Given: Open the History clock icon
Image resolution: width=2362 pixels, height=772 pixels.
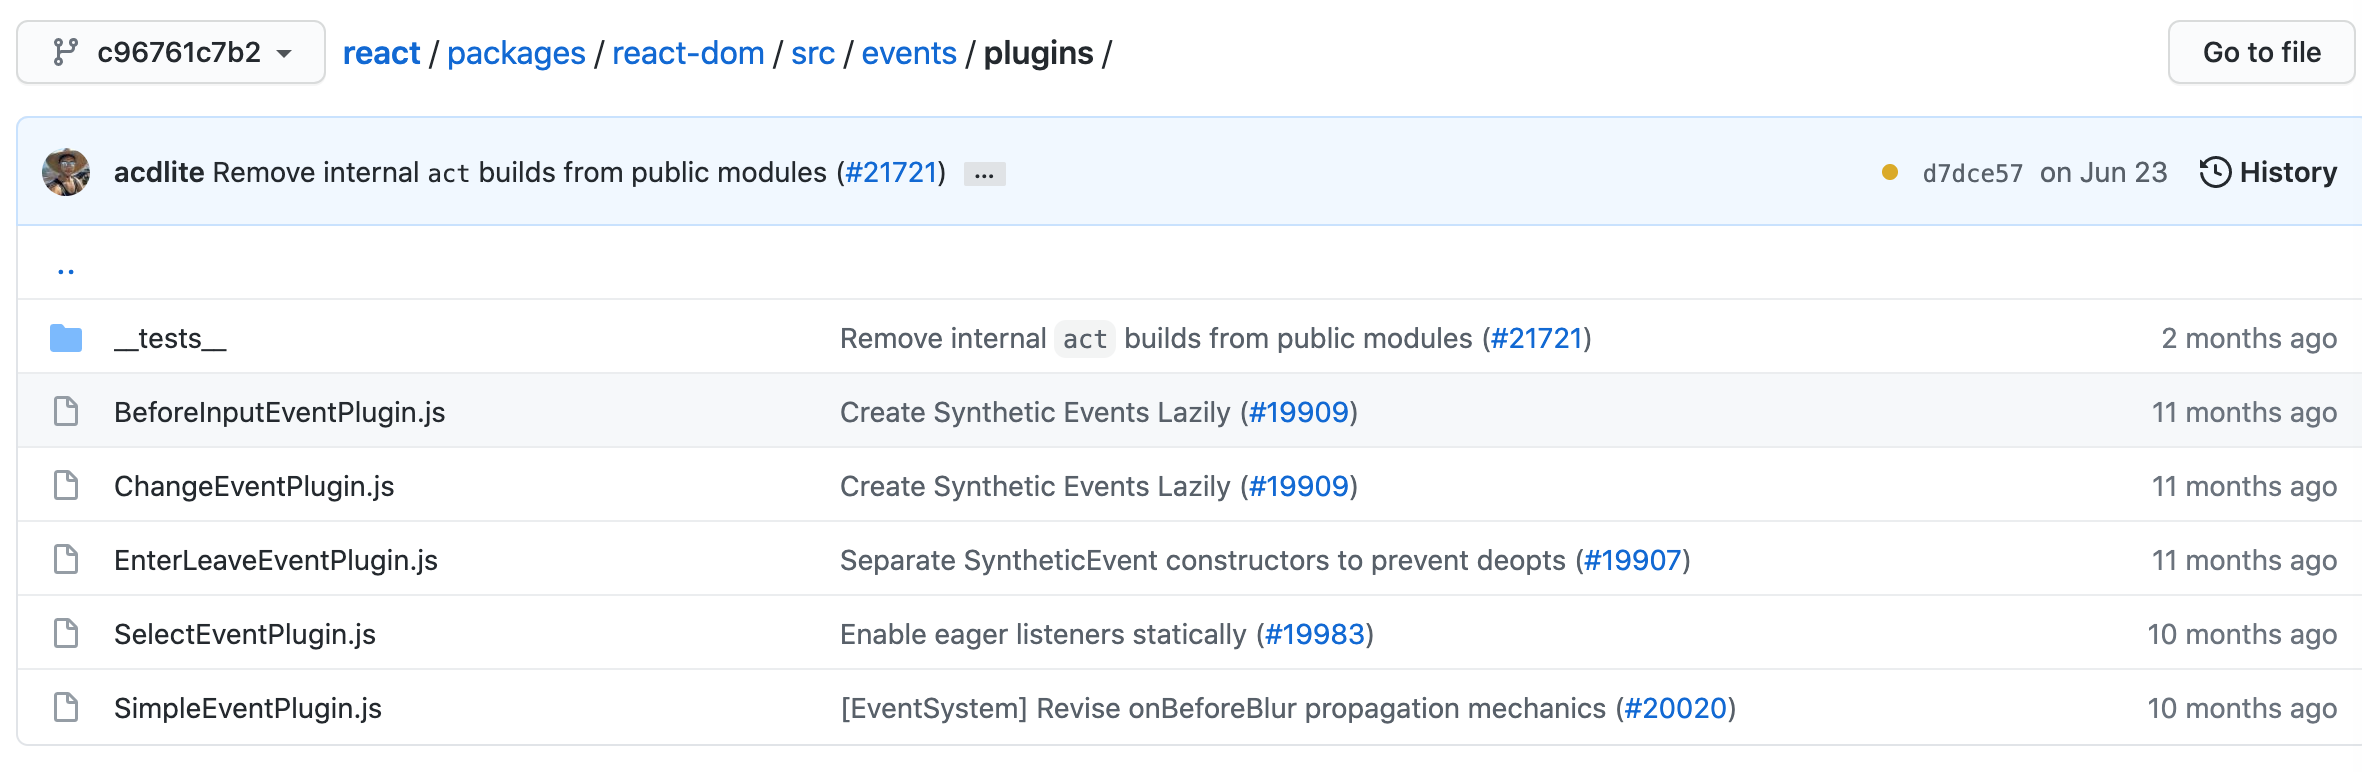Looking at the screenshot, I should point(2215,172).
